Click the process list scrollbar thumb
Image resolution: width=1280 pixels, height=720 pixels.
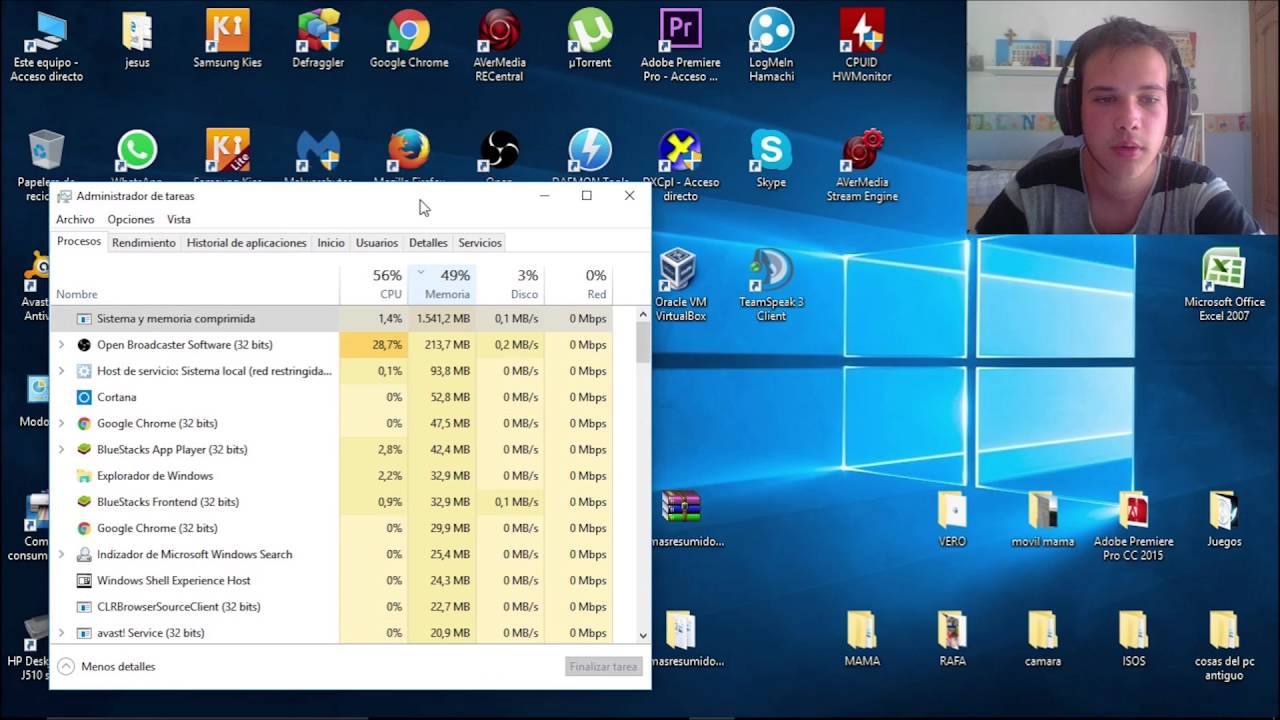[x=642, y=342]
